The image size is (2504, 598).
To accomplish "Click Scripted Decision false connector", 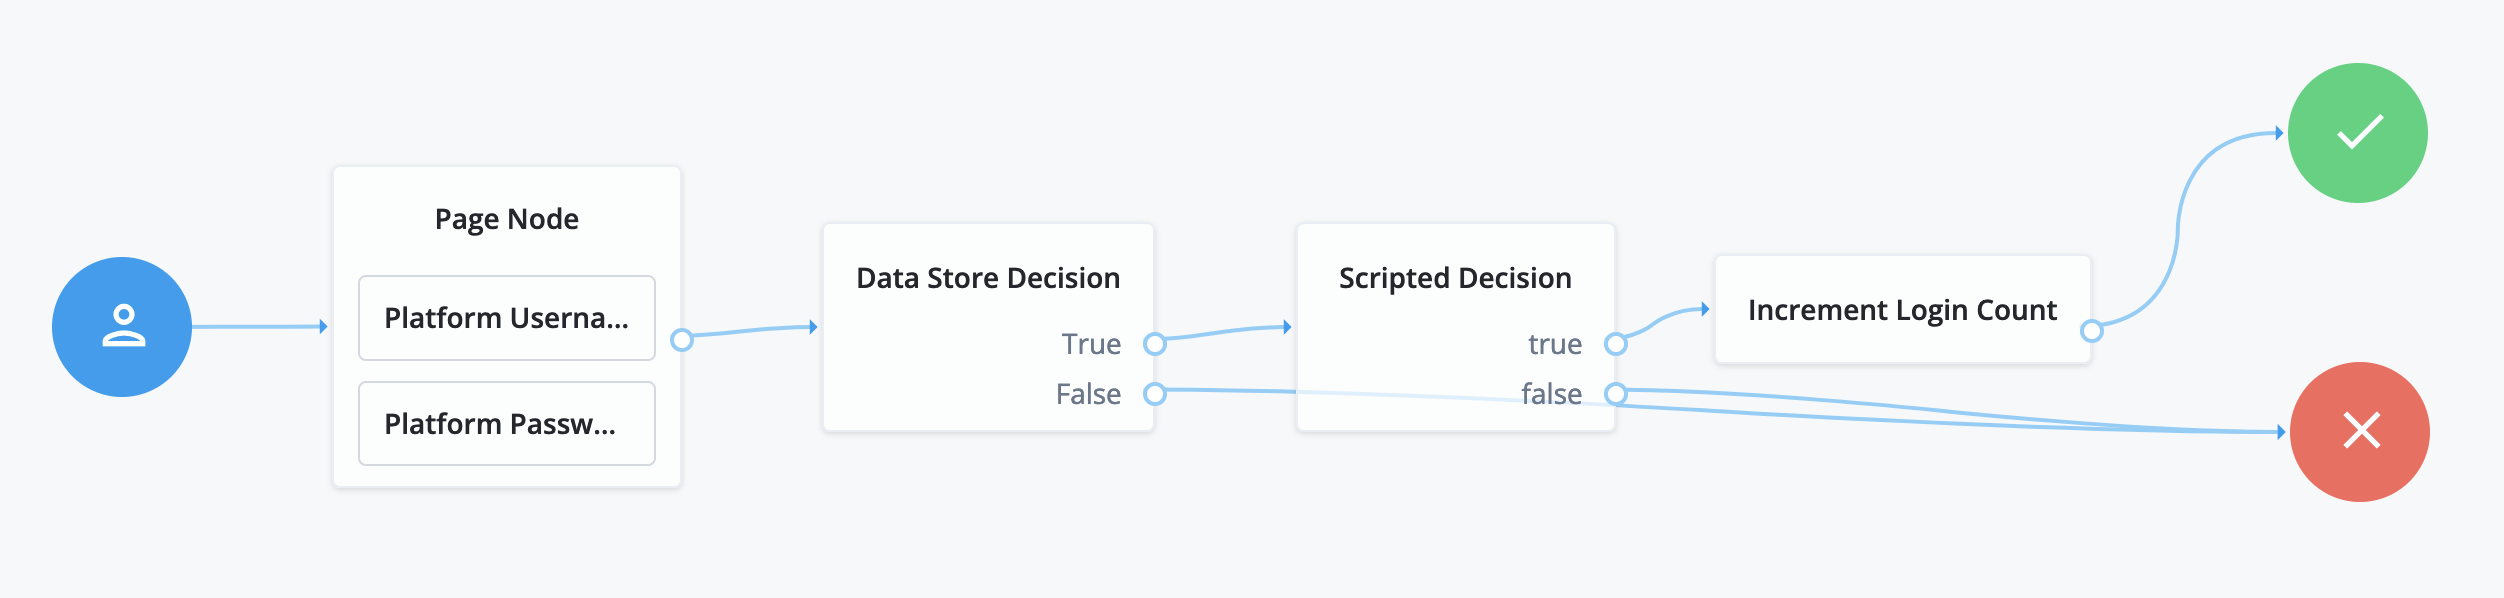I will tap(1615, 394).
